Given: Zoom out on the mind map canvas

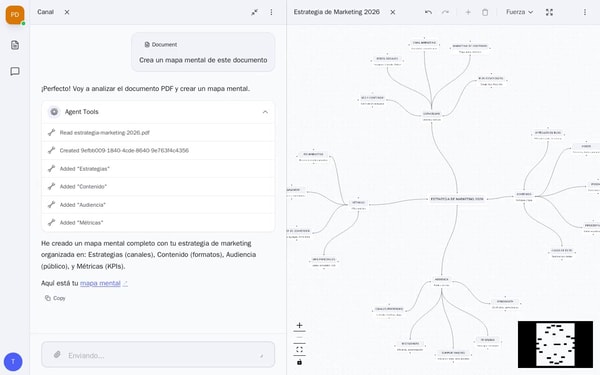Looking at the screenshot, I should point(299,338).
